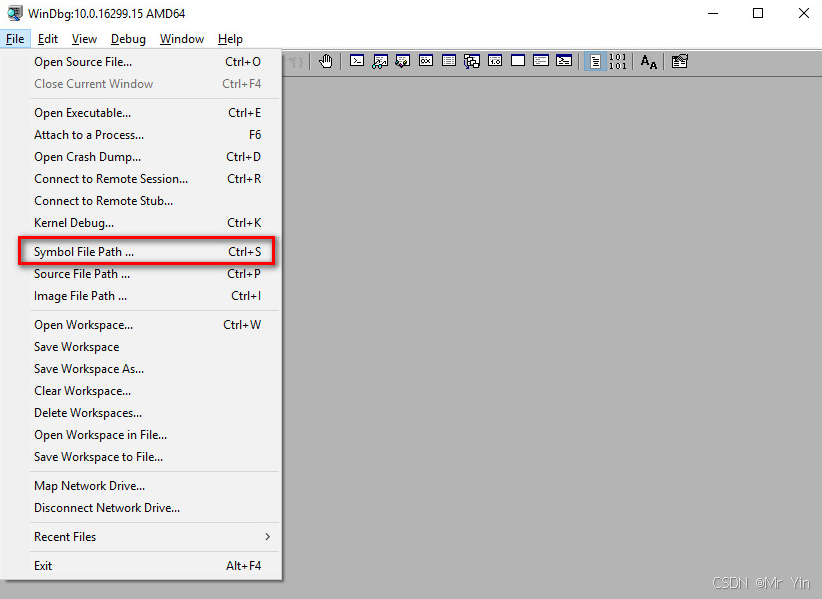Open the Disassembly window toolbar icon
The image size is (822, 599).
coord(495,61)
